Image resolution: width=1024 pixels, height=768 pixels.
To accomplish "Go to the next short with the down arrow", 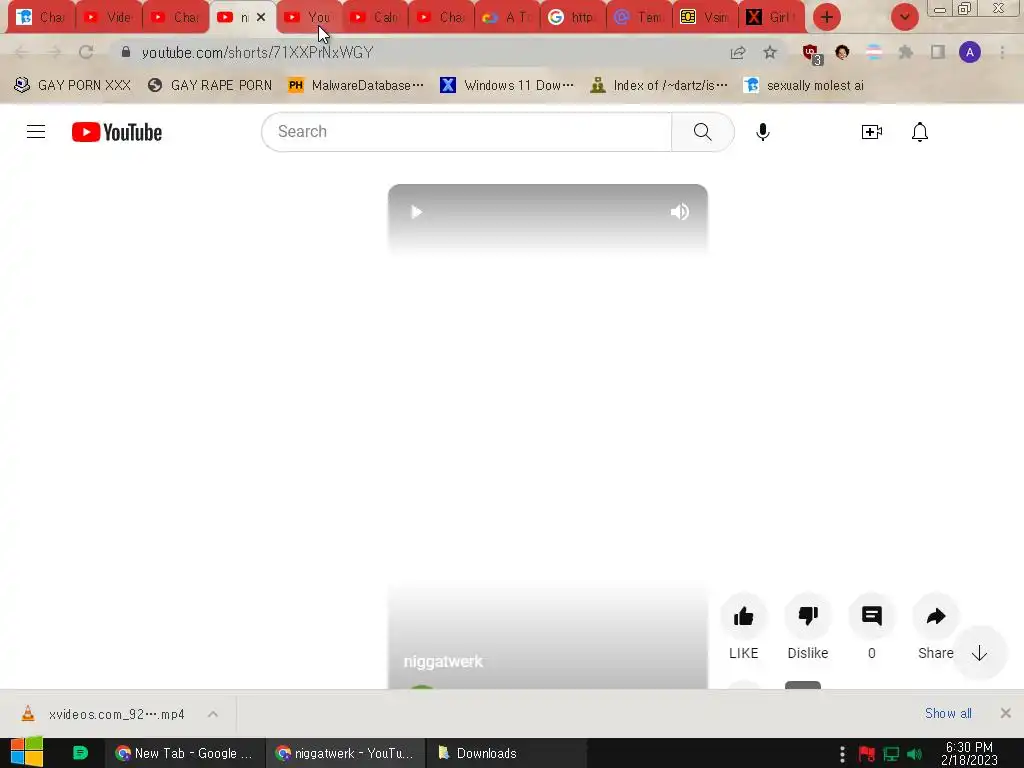I will point(979,653).
